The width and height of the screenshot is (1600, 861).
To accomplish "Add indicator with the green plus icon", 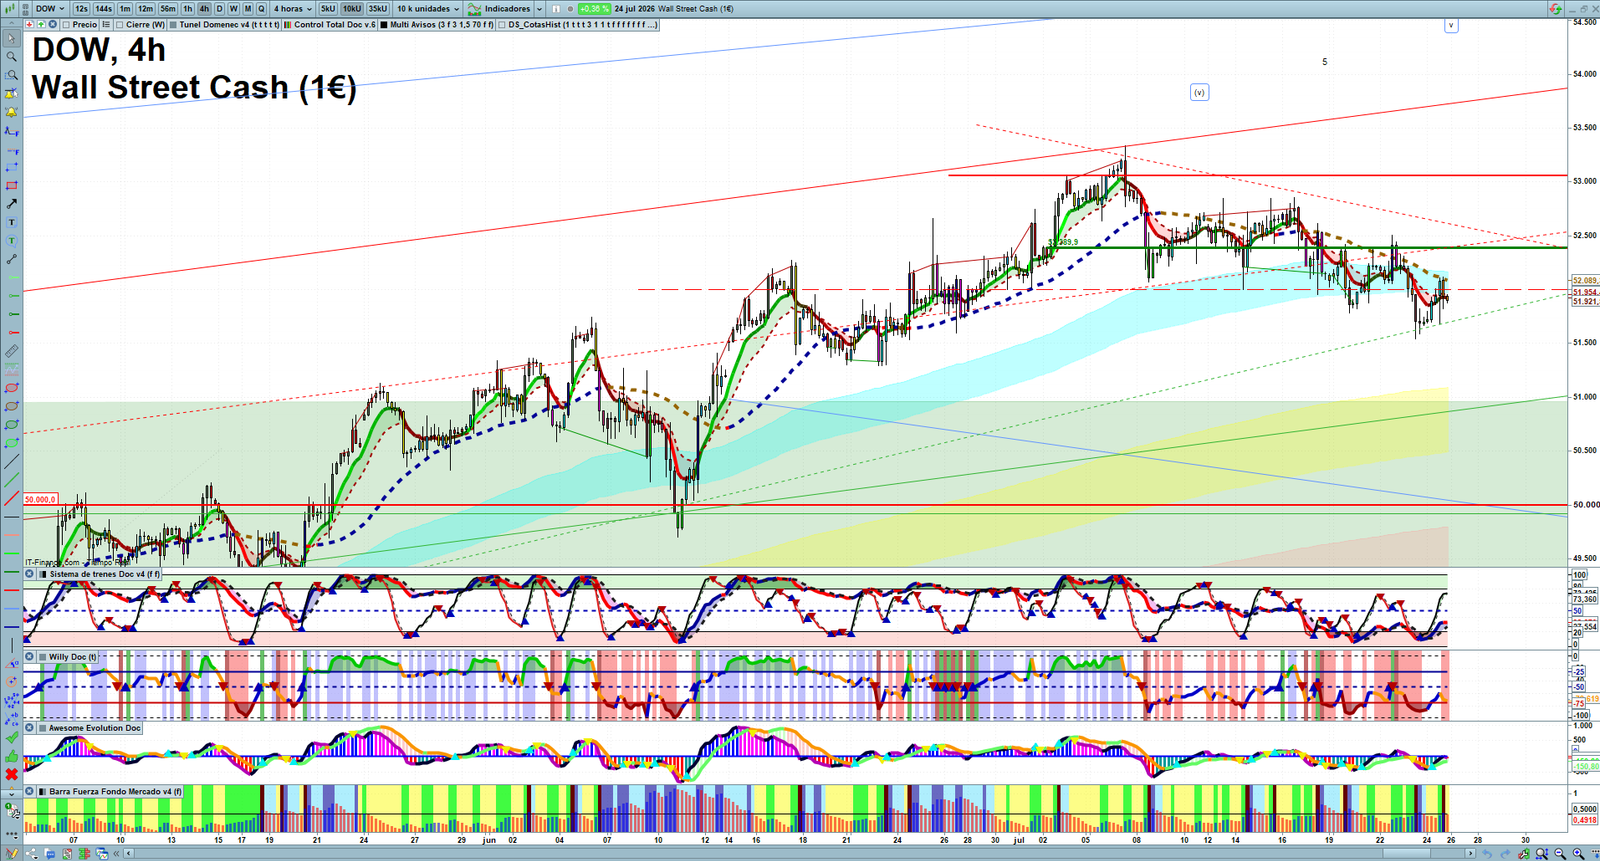I will pos(41,24).
